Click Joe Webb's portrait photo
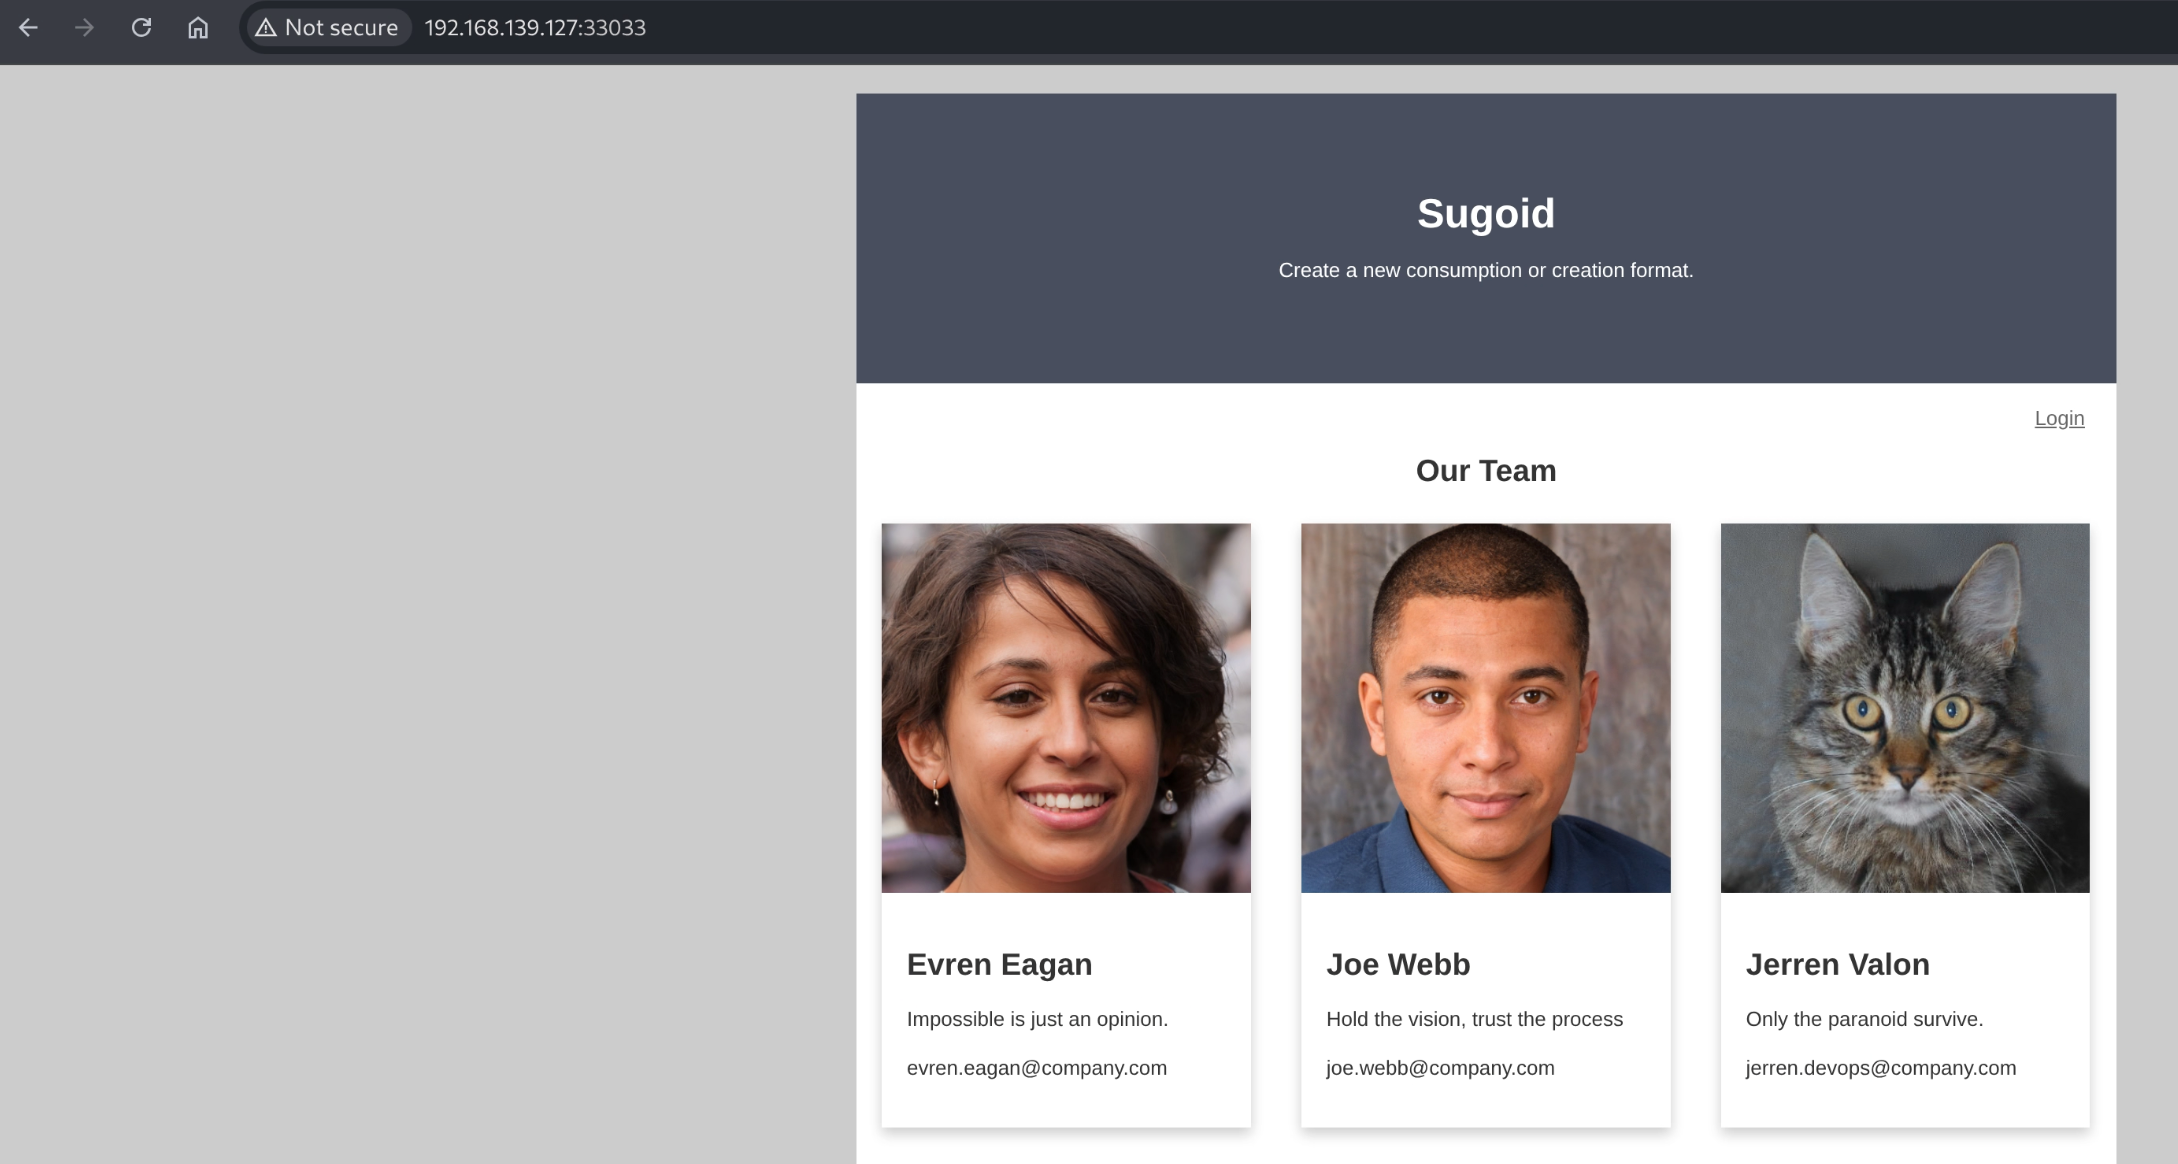2178x1164 pixels. click(x=1485, y=708)
